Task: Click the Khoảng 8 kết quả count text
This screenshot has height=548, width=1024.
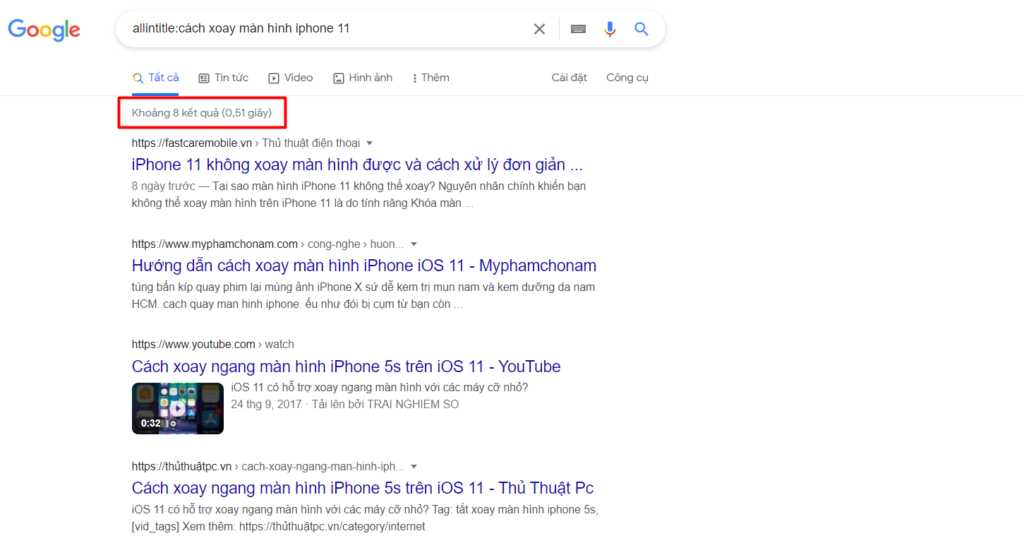Action: [x=202, y=113]
